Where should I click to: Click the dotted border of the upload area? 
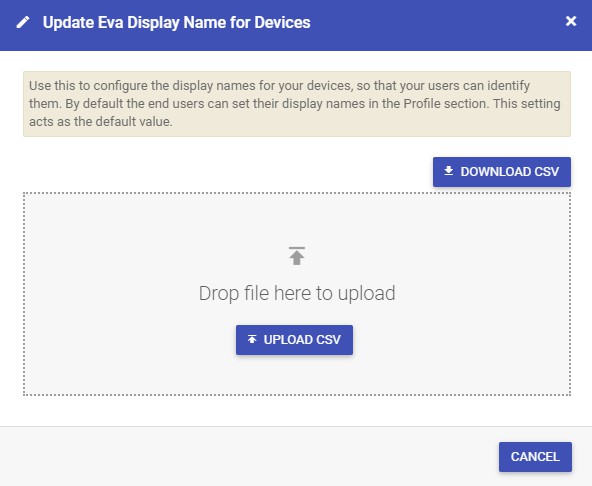297,193
